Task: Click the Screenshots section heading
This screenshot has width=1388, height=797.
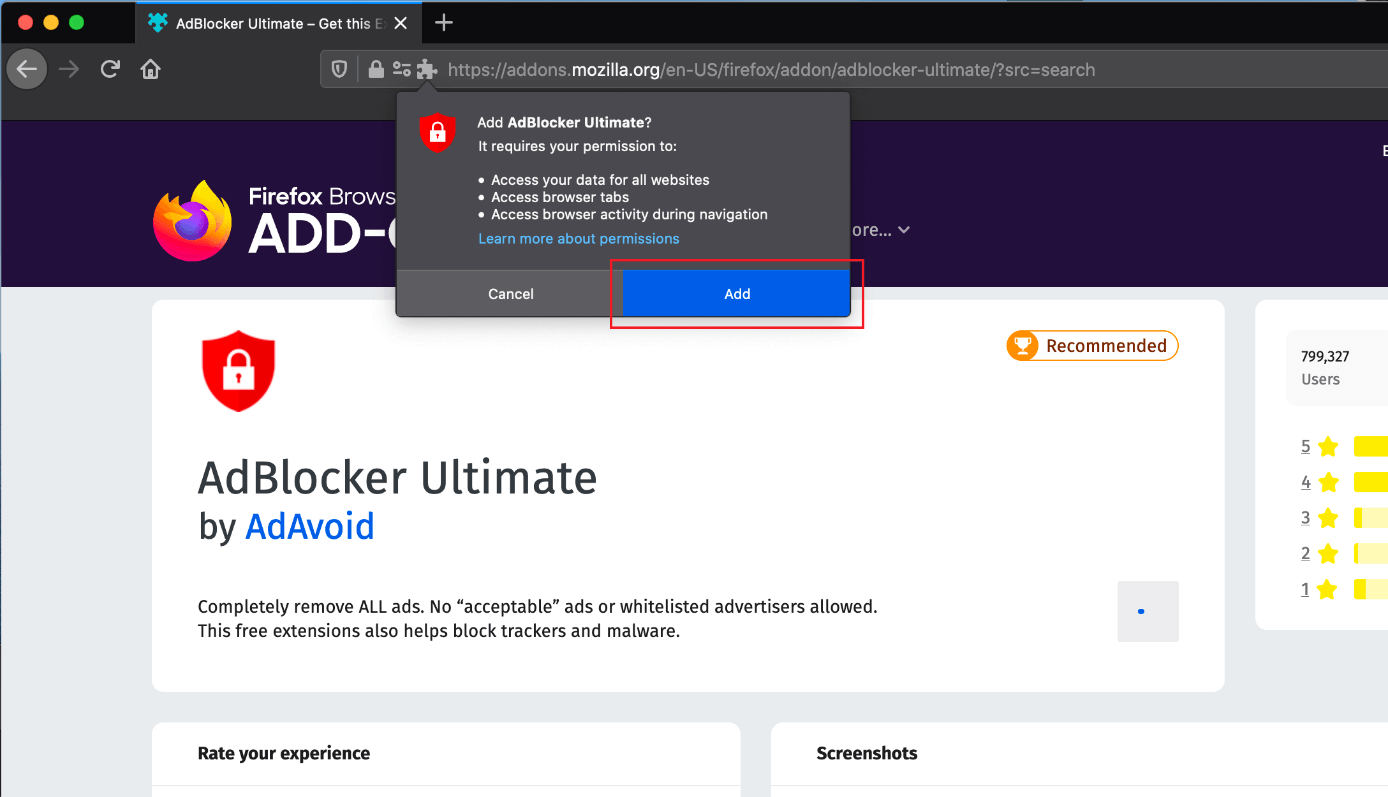Action: (867, 753)
